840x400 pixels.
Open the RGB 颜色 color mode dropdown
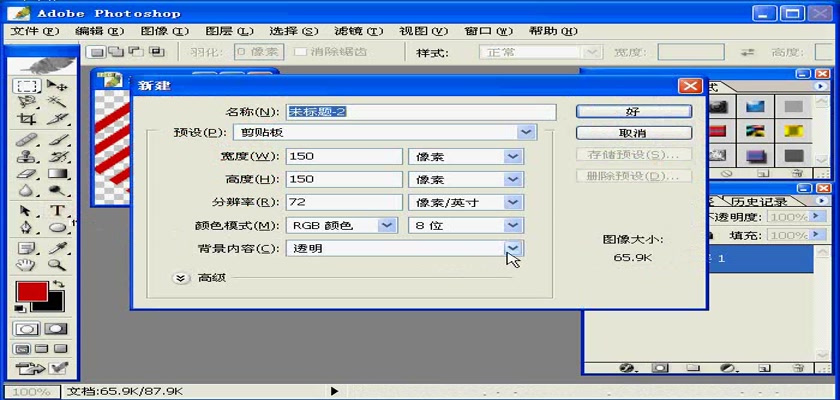pos(387,225)
